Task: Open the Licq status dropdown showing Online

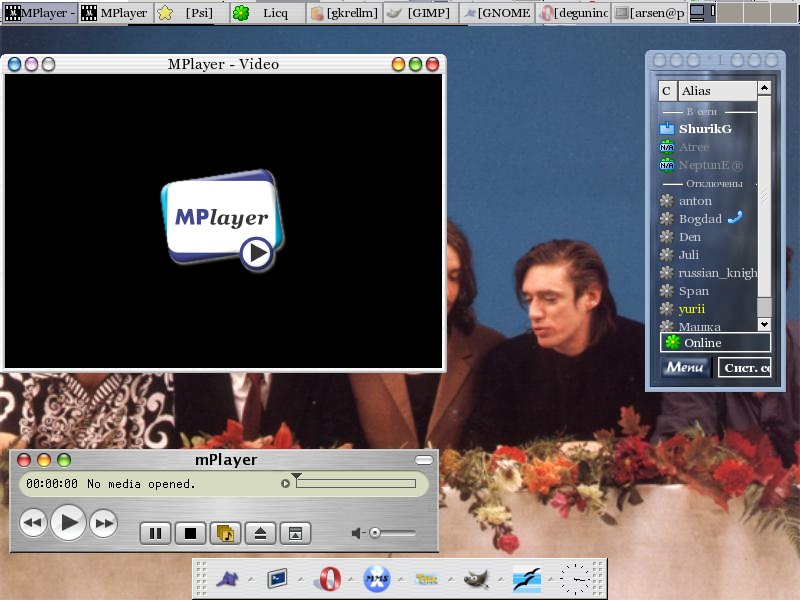Action: (x=715, y=342)
